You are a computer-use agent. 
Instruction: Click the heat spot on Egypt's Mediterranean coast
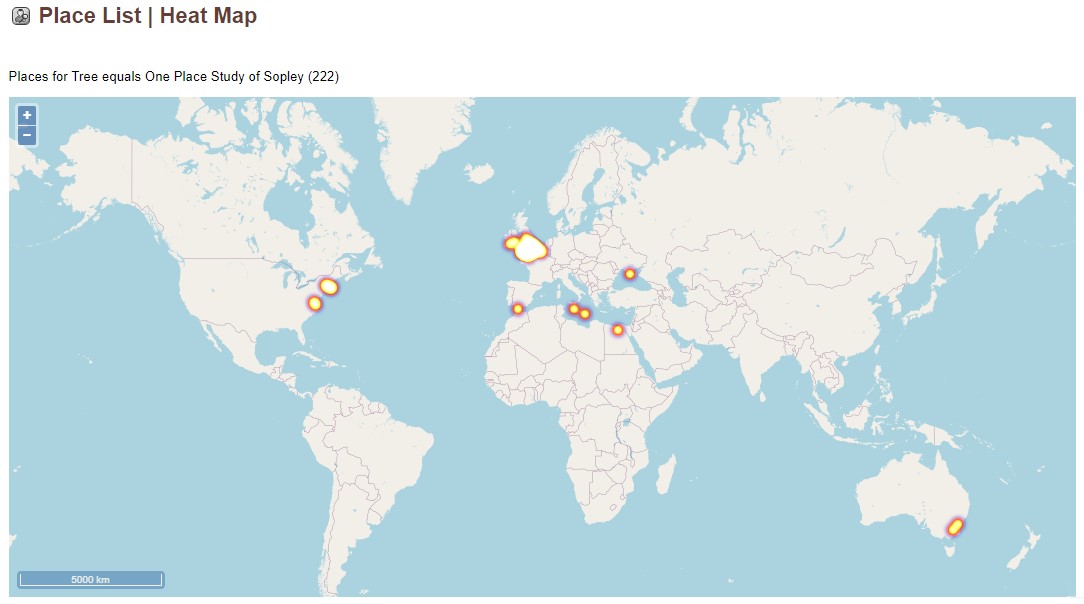(x=618, y=329)
